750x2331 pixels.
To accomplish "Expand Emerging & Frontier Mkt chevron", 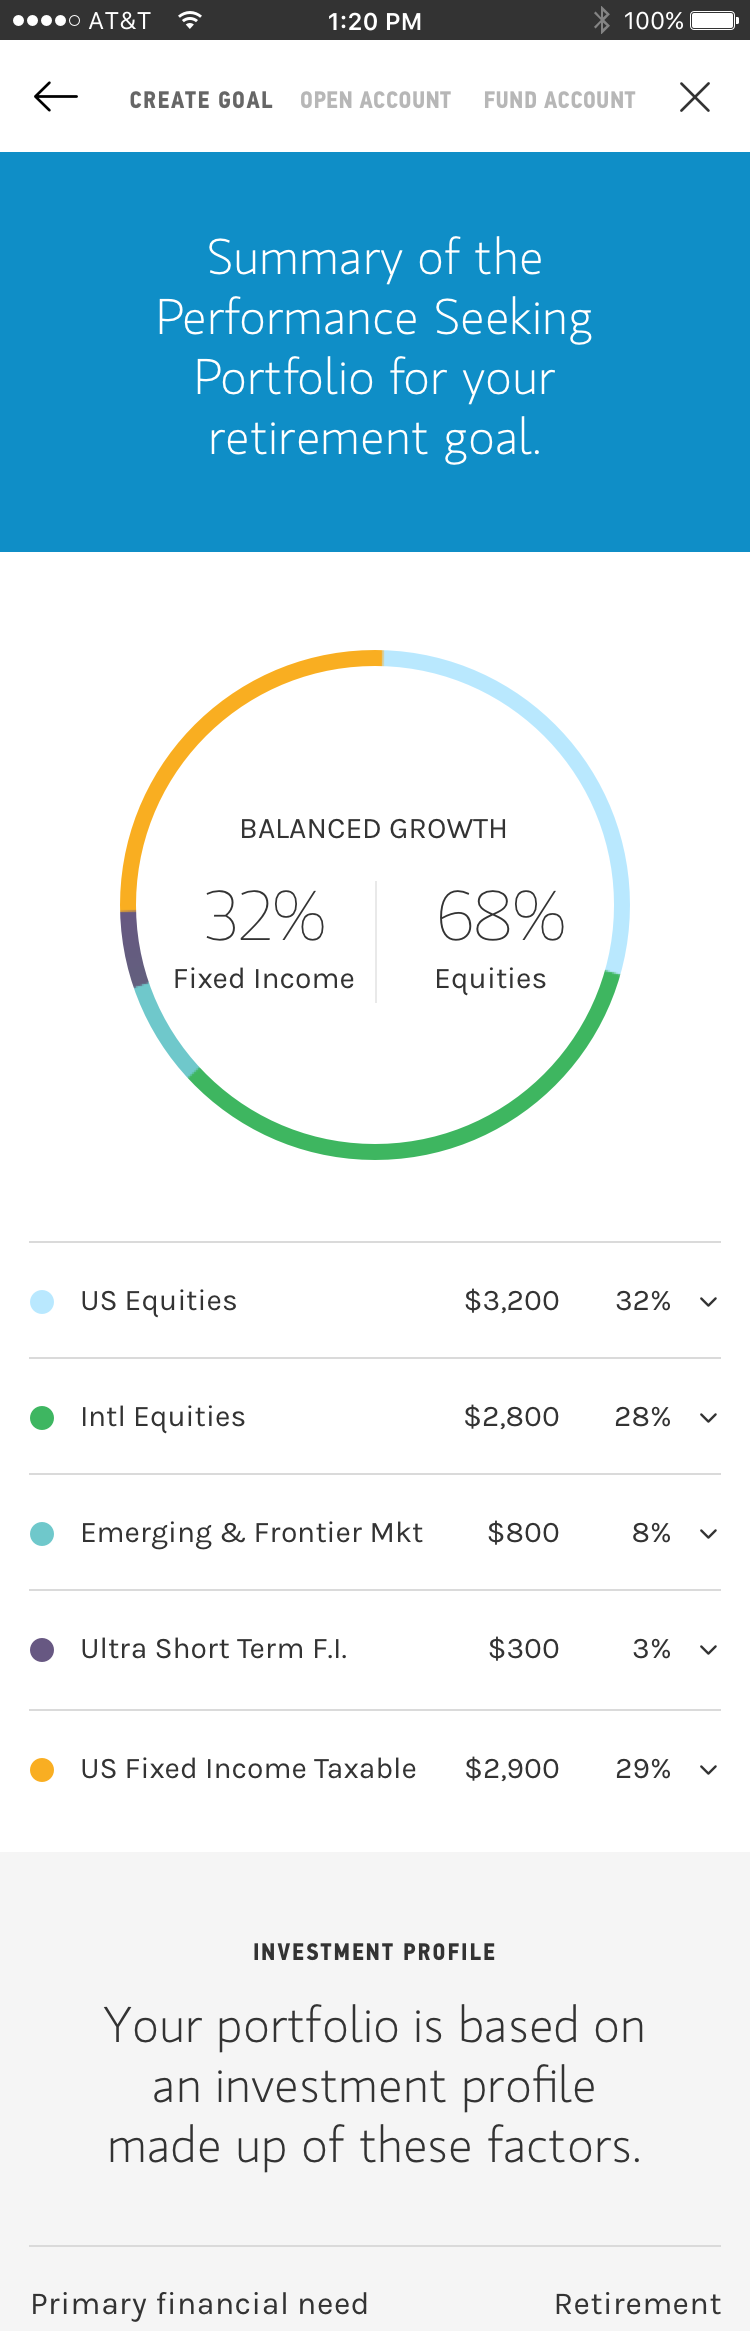I will click(708, 1533).
